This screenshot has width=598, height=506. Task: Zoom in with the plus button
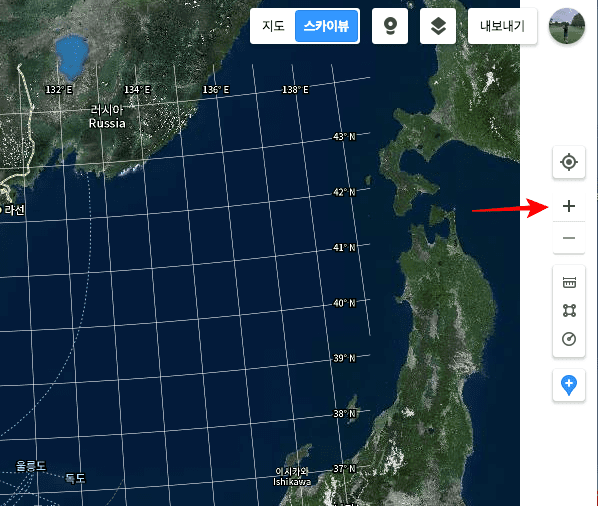(569, 206)
